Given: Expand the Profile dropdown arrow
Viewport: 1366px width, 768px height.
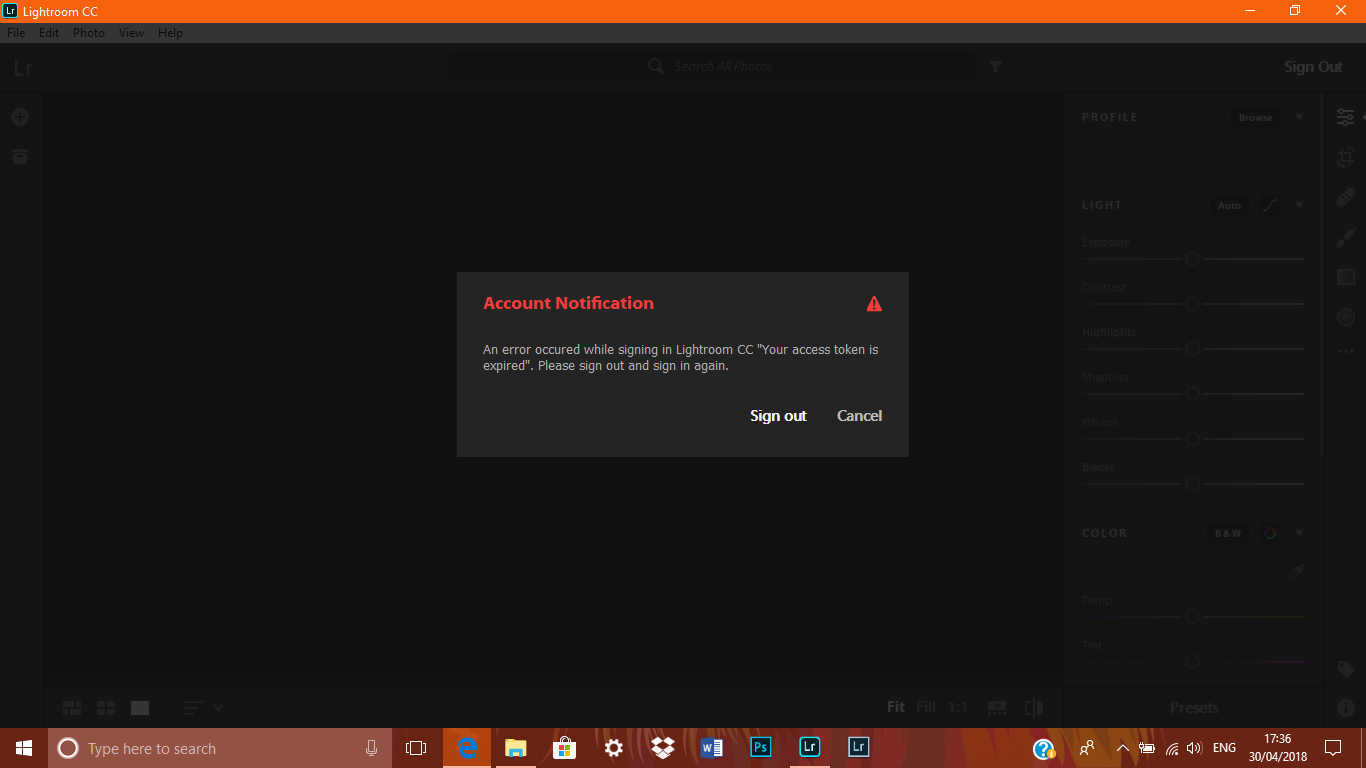Looking at the screenshot, I should click(x=1299, y=117).
